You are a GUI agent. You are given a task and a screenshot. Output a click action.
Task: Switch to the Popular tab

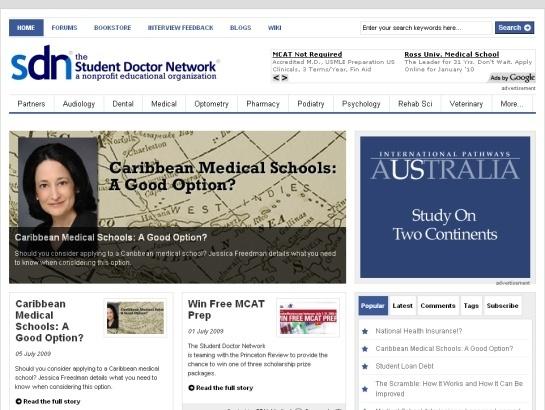(373, 306)
